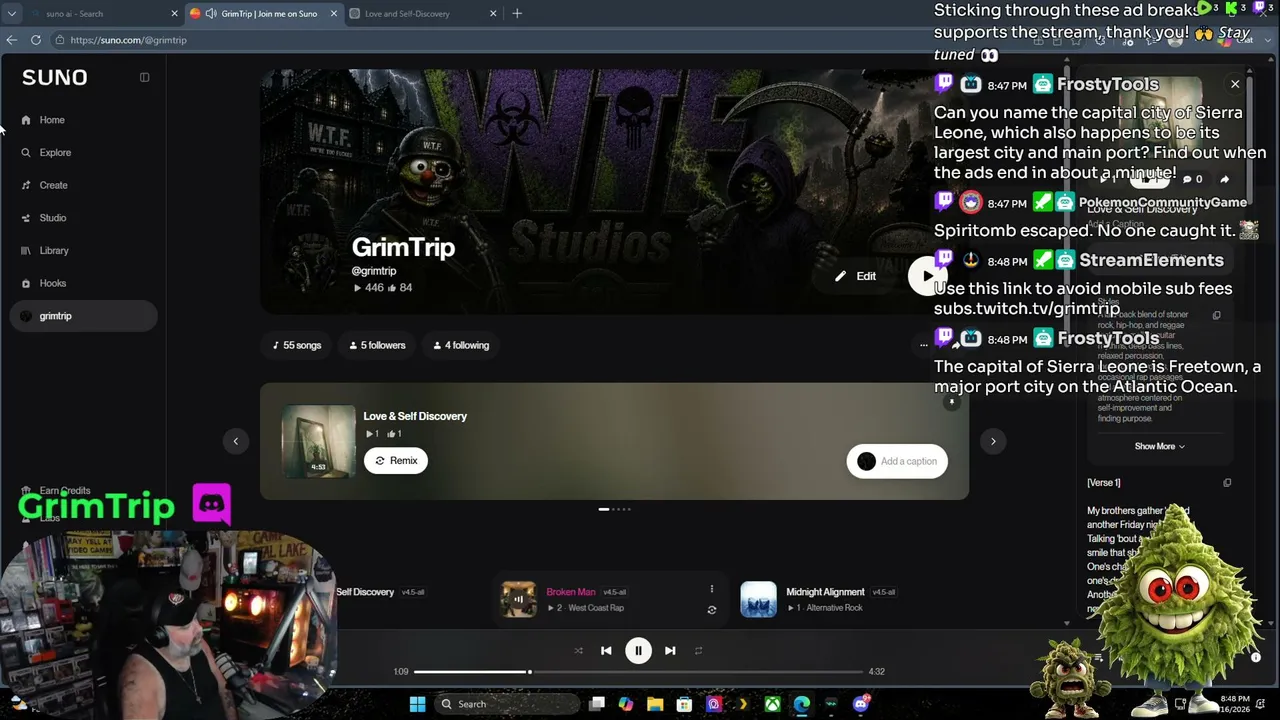Open the Midnight Alignment song title
The width and height of the screenshot is (1280, 720).
825,592
